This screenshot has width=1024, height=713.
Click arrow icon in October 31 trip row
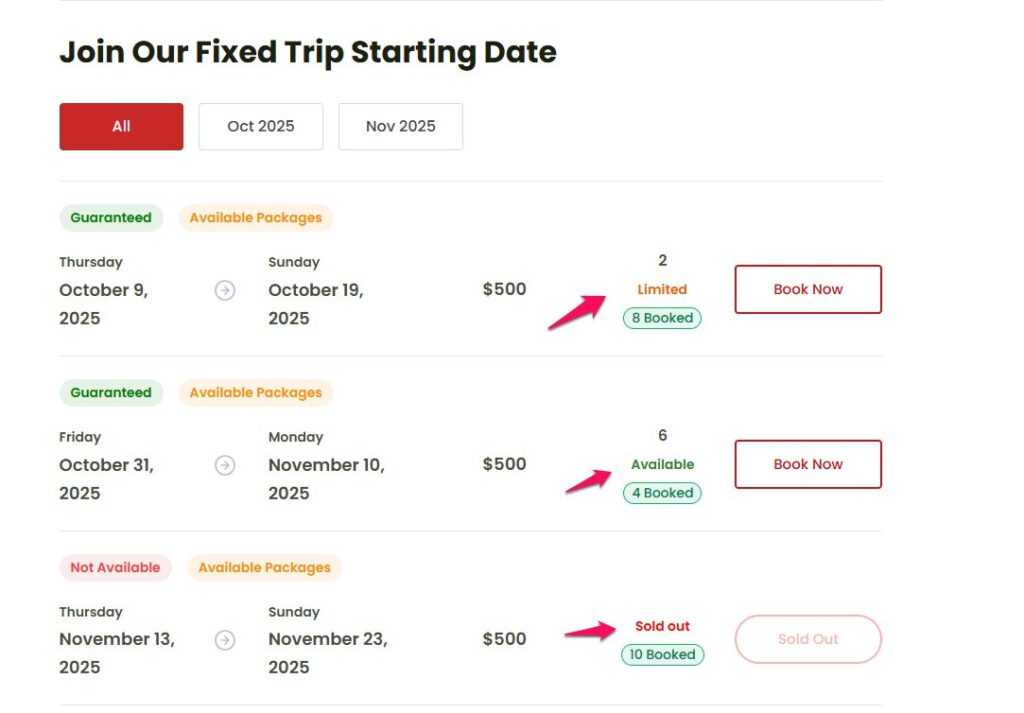tap(225, 465)
